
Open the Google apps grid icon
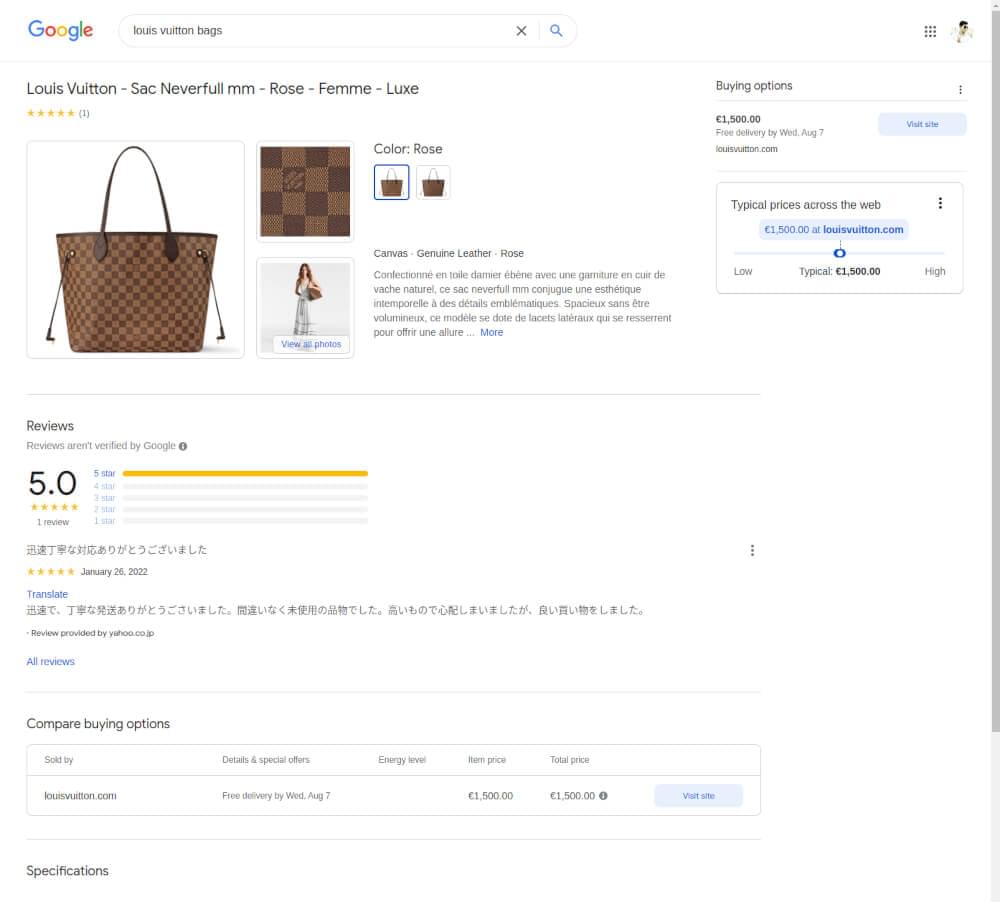click(930, 30)
